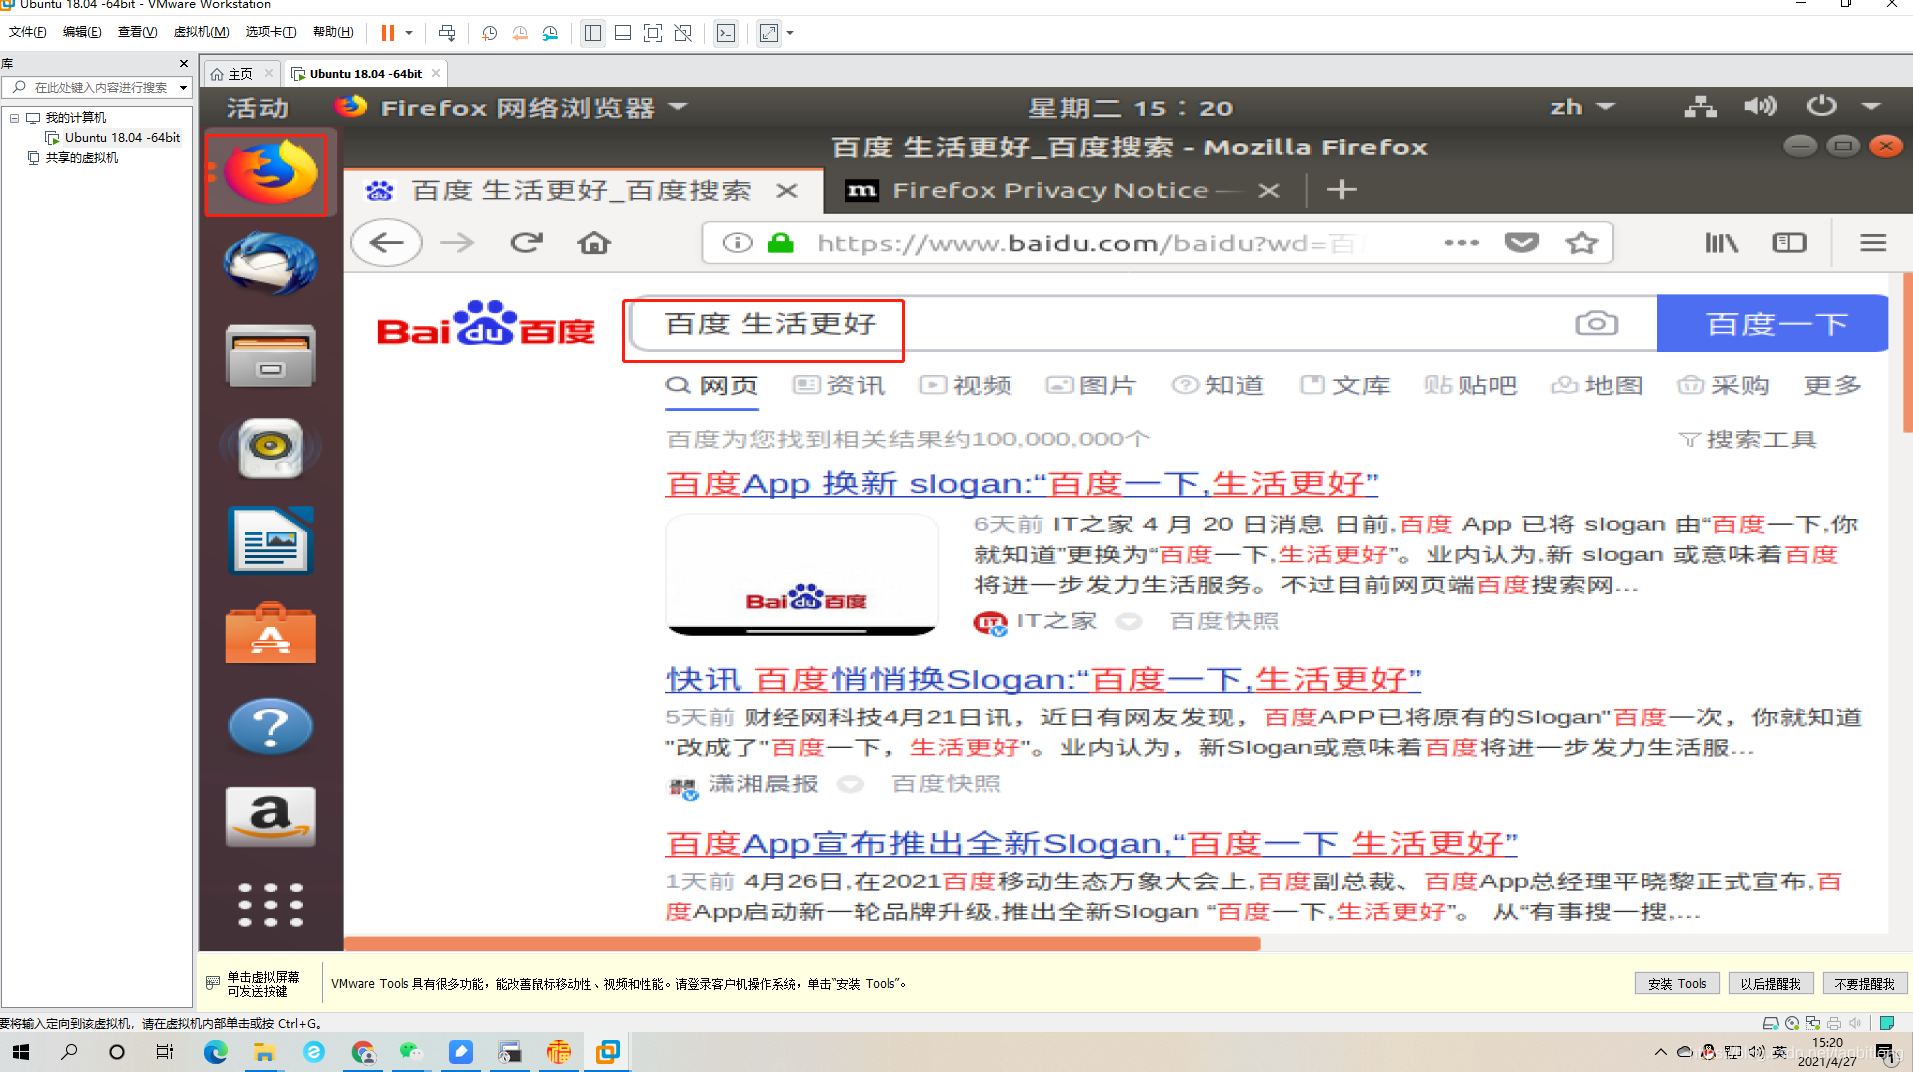Viewport: 1913px width, 1072px height.
Task: Open Amazon launcher in the dock
Action: (x=270, y=817)
